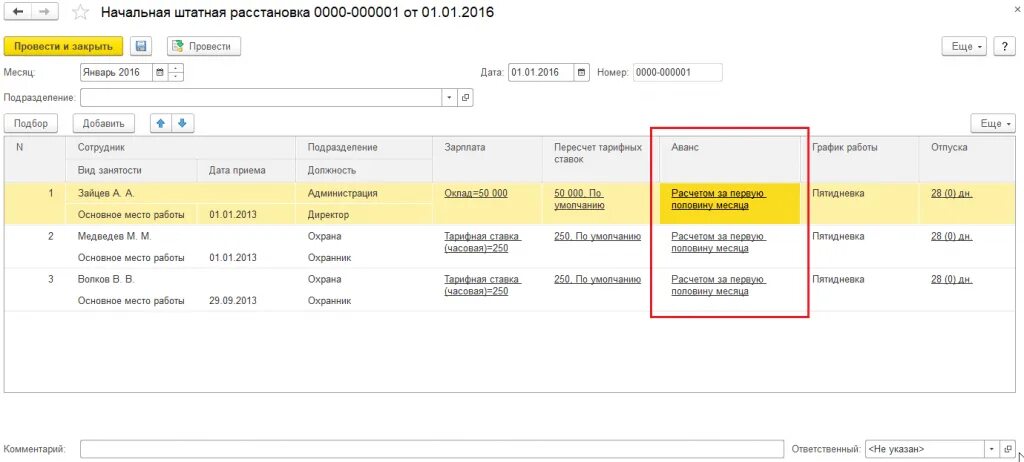1024x462 pixels.
Task: Click Провести и закрыть button
Action: tap(63, 46)
